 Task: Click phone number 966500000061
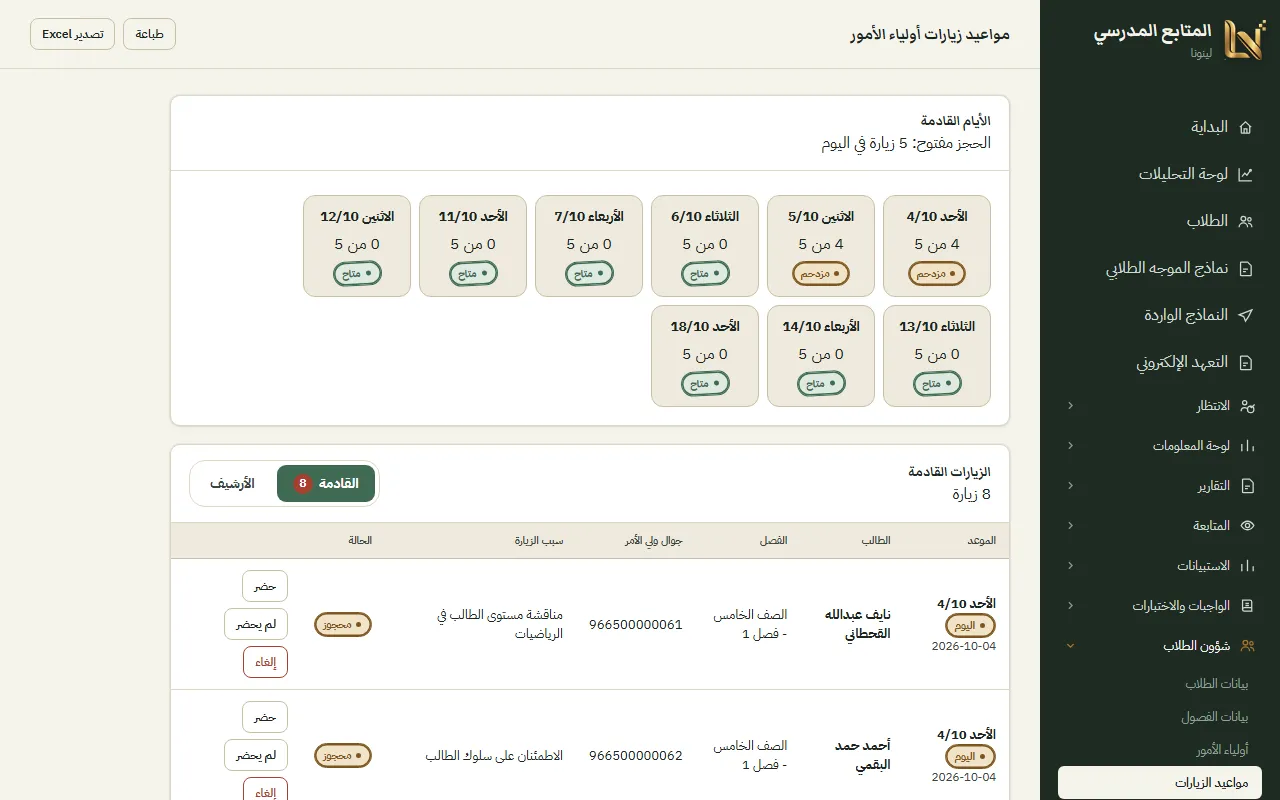636,625
